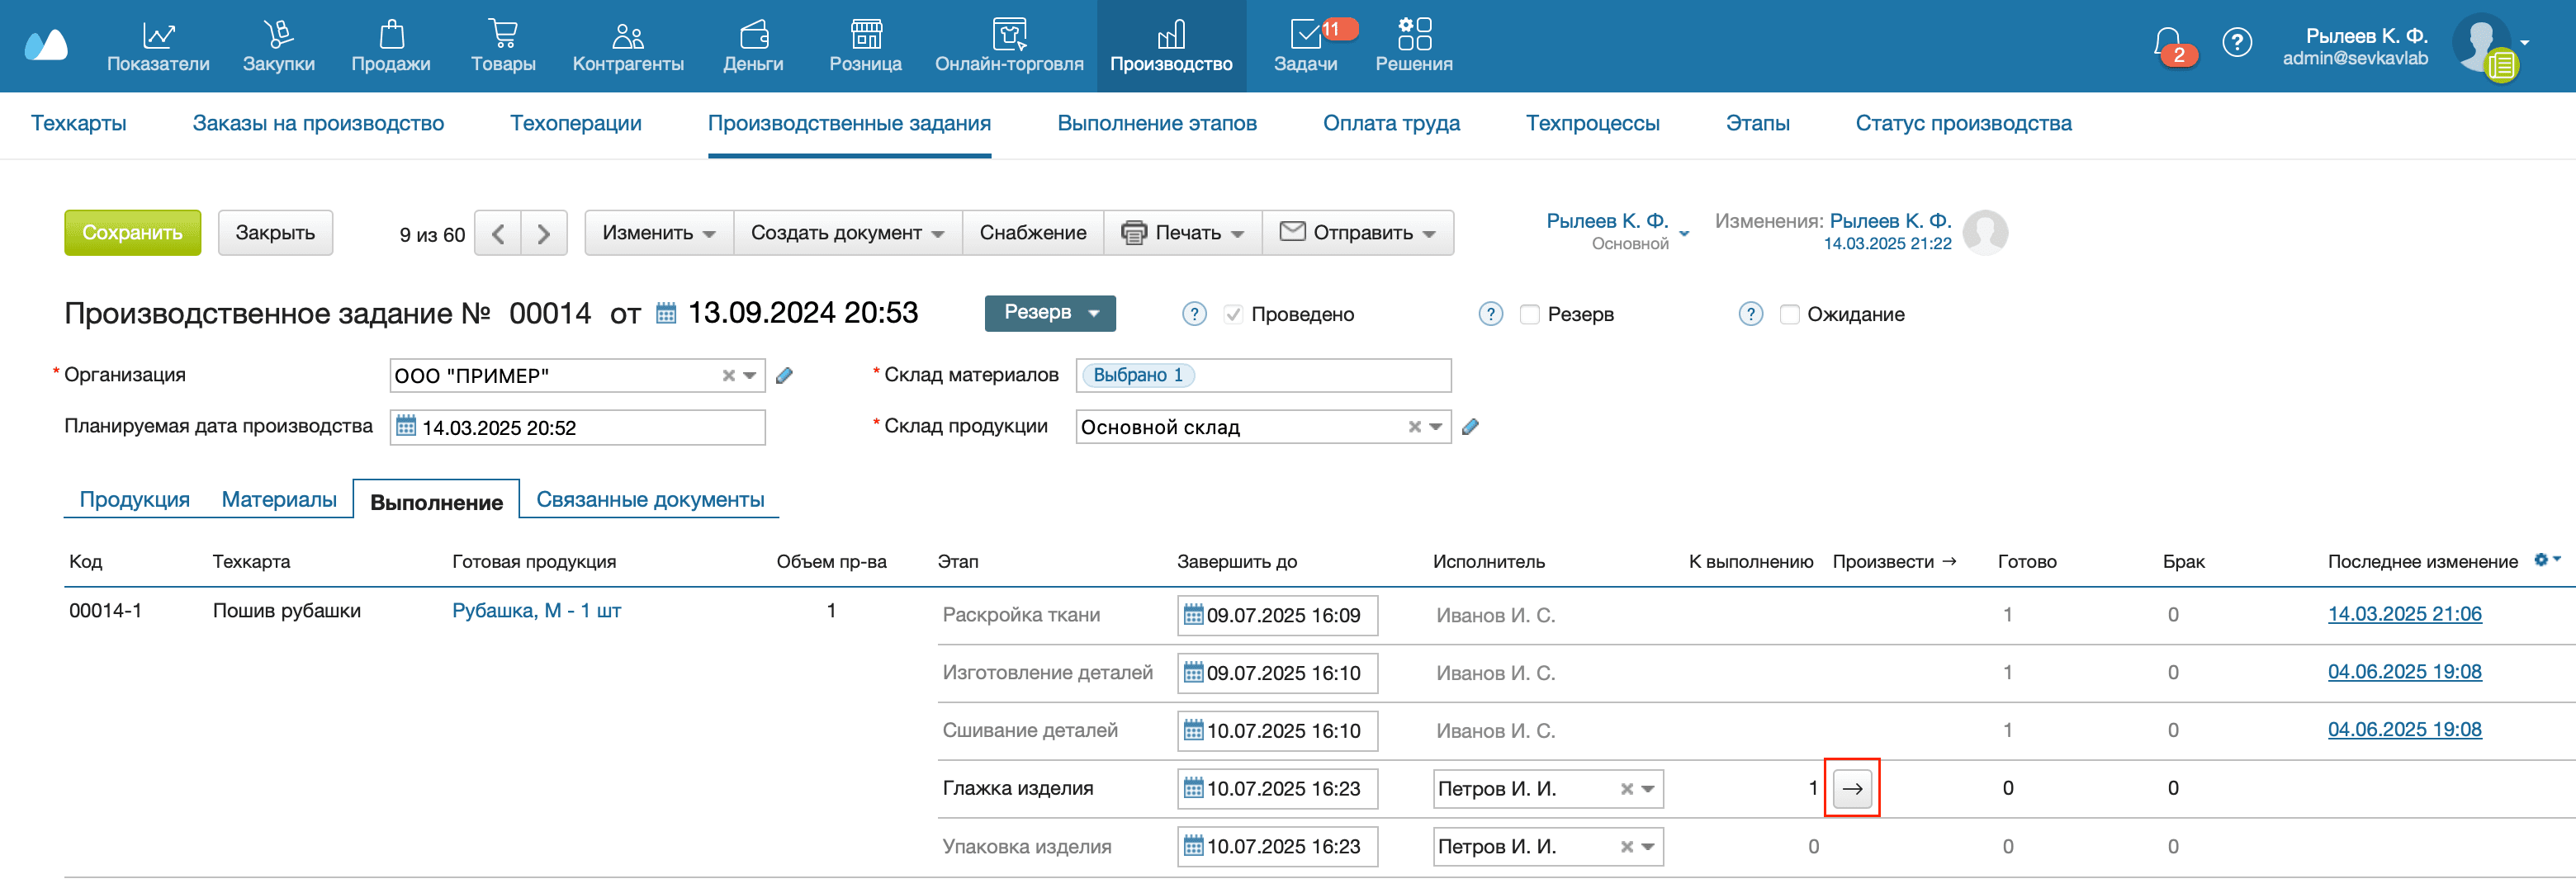Open the Задачи icon with badge 11
The width and height of the screenshot is (2576, 893).
[x=1307, y=33]
